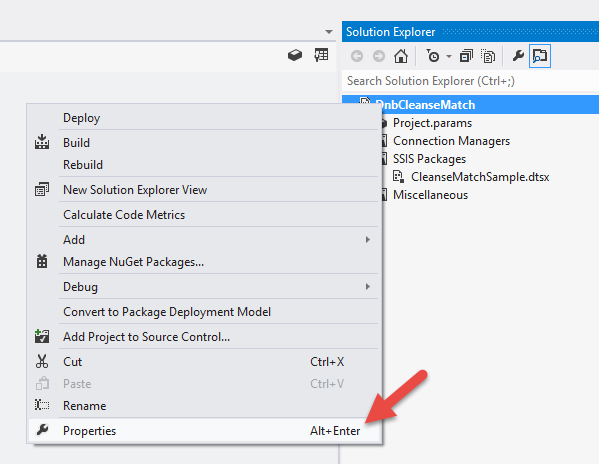Click the grid table icon above menu
This screenshot has height=464, width=599.
click(321, 55)
